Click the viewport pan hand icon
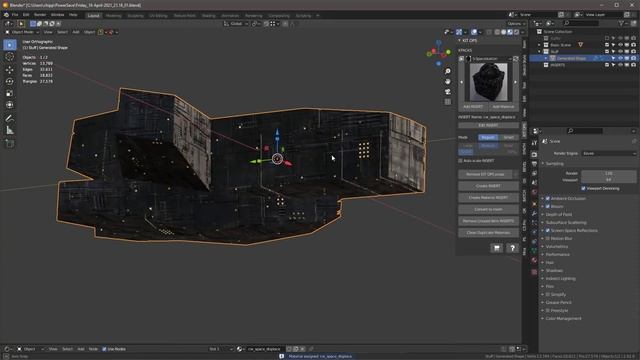The height and width of the screenshot is (360, 640). 448,81
